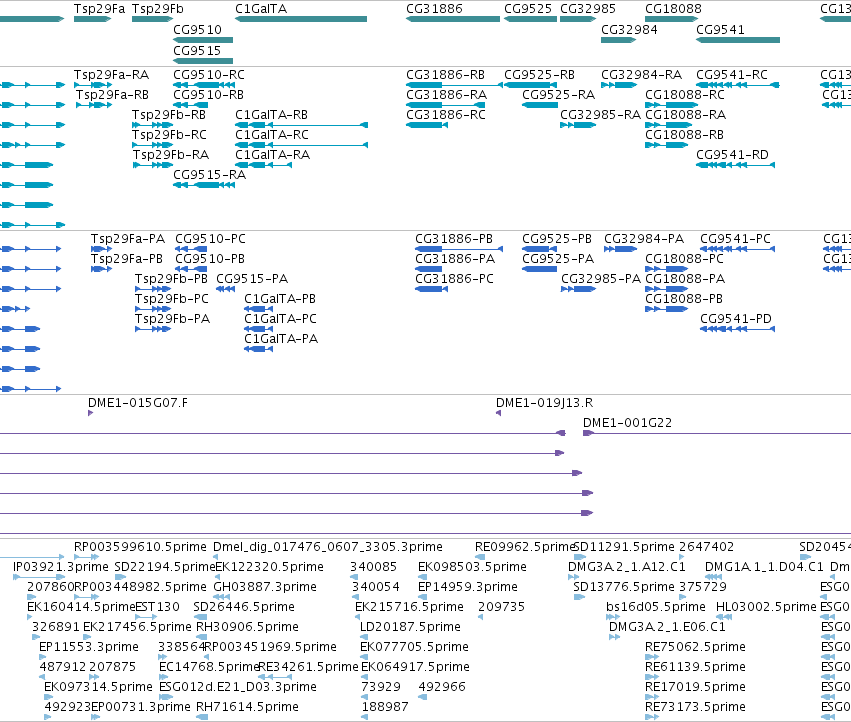The width and height of the screenshot is (851, 722).
Task: Select clone end DME1-015G07.F
Action: pos(138,403)
